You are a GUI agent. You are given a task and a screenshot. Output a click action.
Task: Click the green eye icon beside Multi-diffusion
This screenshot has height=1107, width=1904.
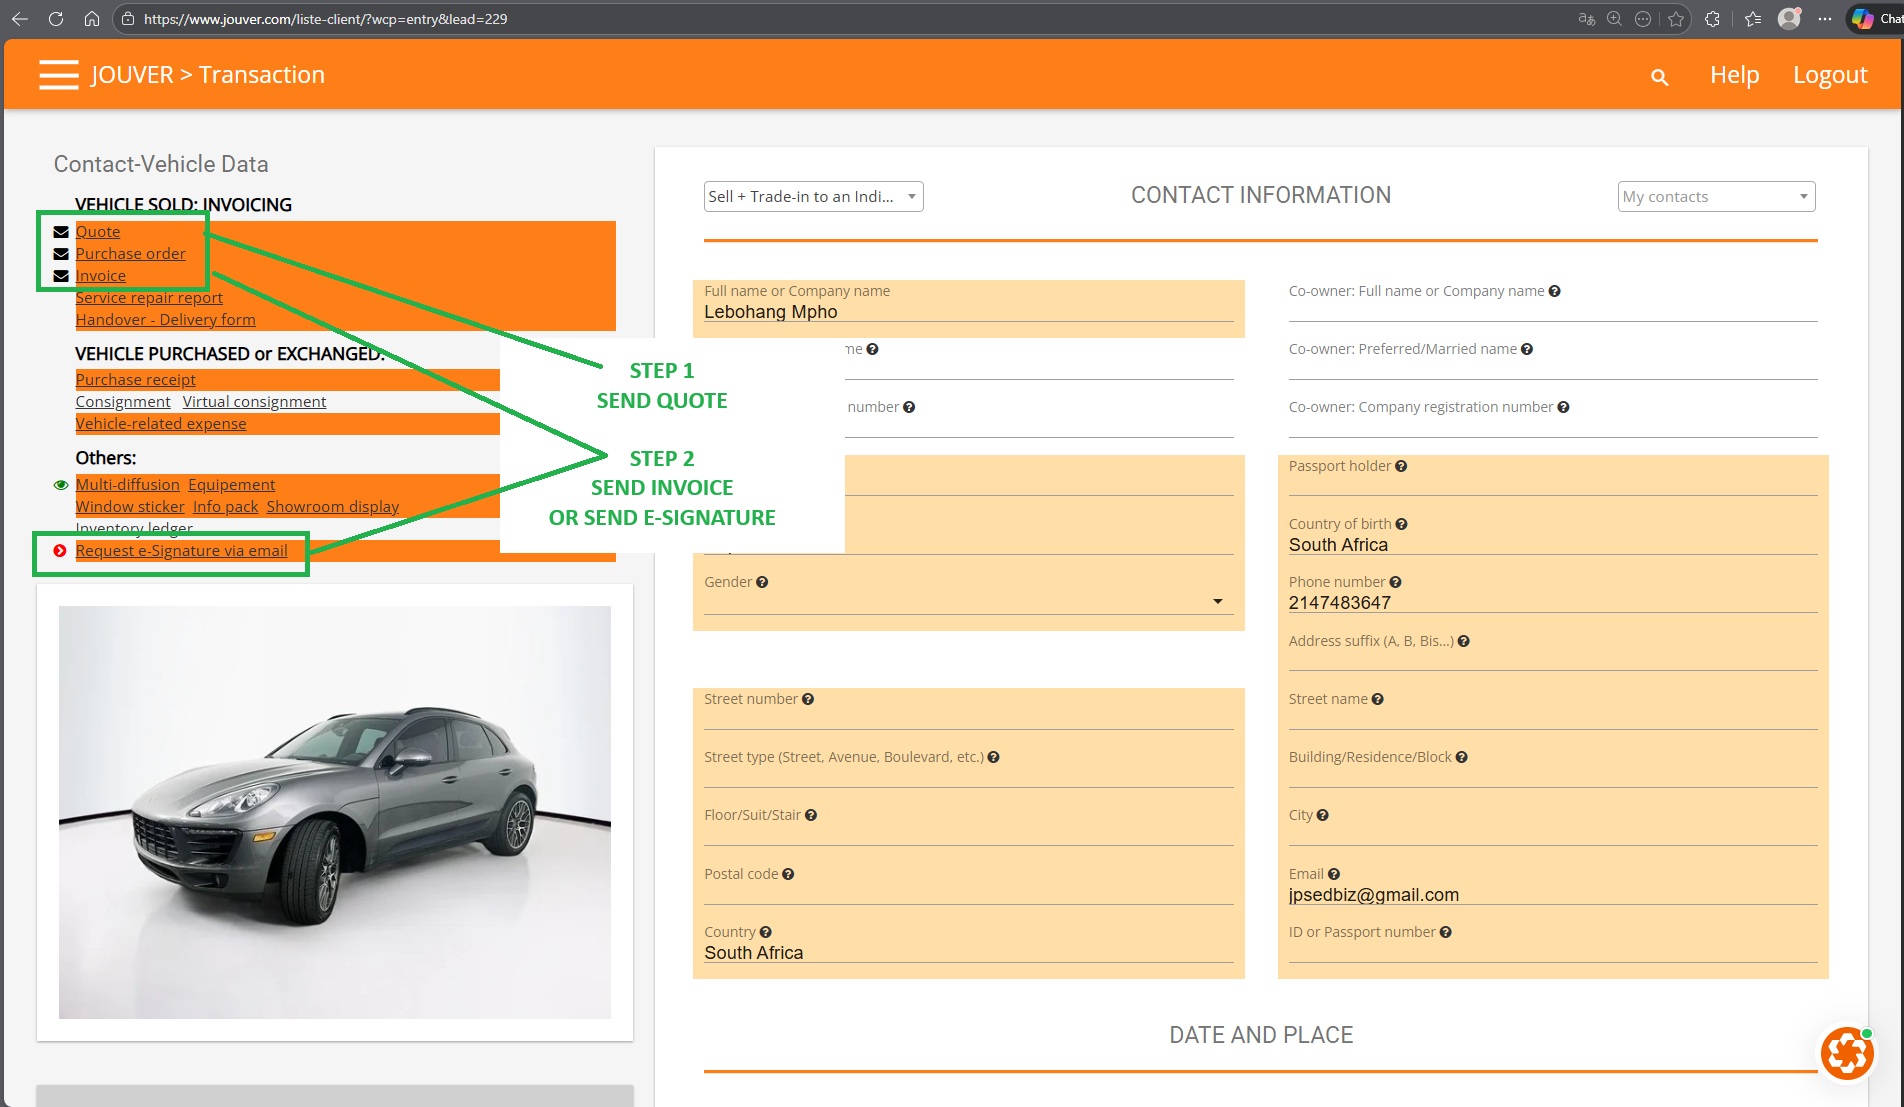click(x=61, y=485)
